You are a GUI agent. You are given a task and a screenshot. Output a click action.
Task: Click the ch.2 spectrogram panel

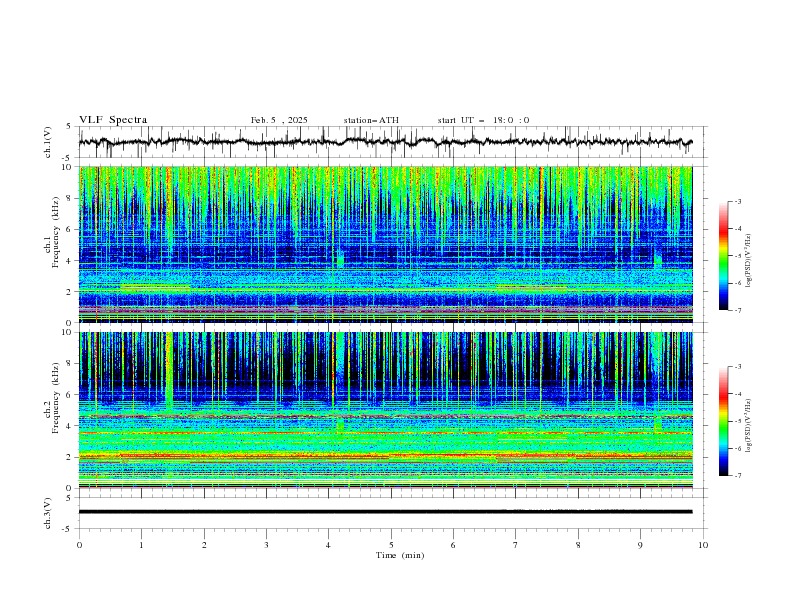pos(386,410)
